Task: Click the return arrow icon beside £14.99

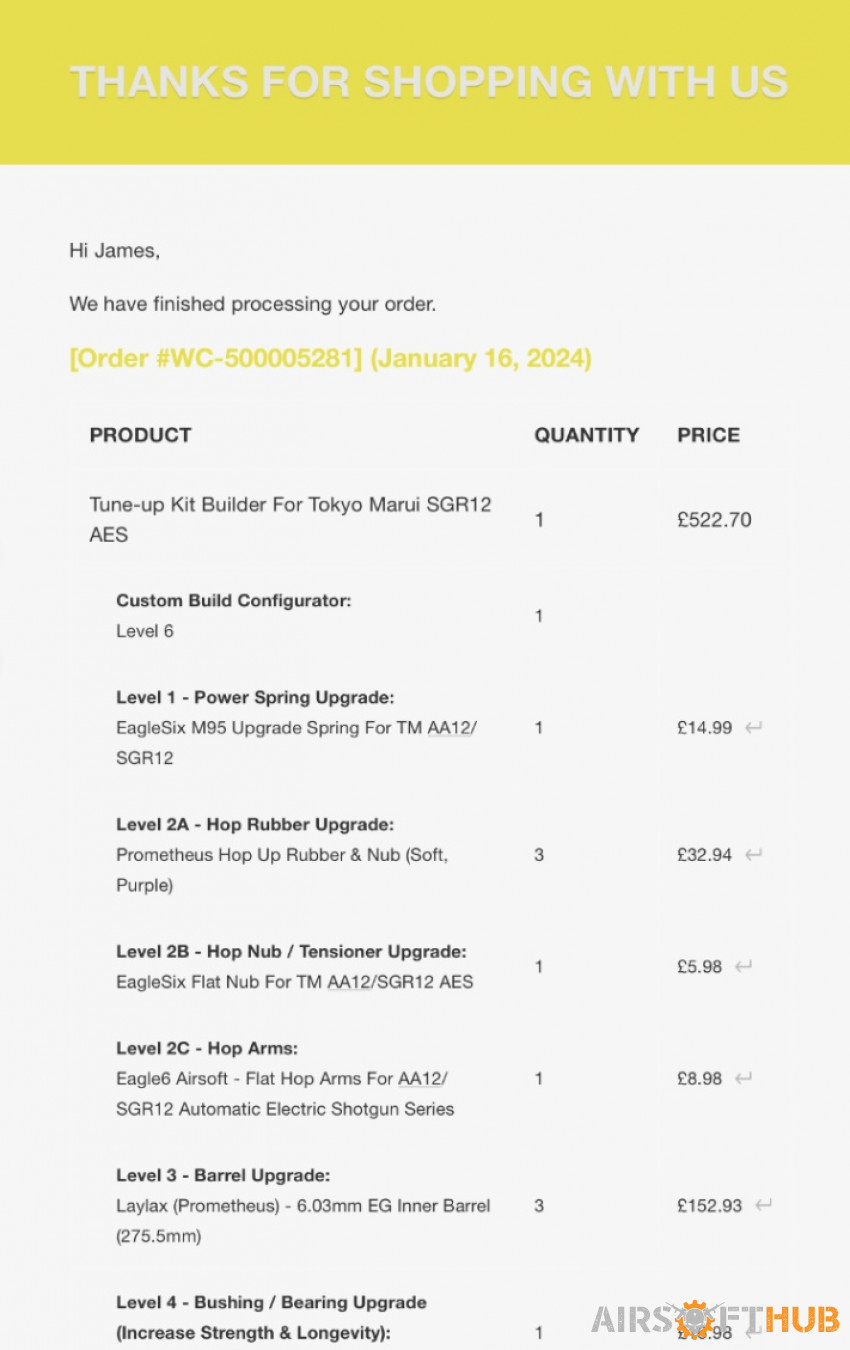Action: (x=753, y=728)
